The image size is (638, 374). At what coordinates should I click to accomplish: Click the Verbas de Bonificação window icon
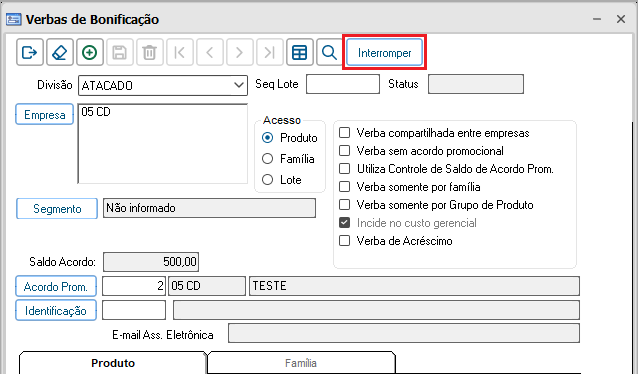(13, 19)
